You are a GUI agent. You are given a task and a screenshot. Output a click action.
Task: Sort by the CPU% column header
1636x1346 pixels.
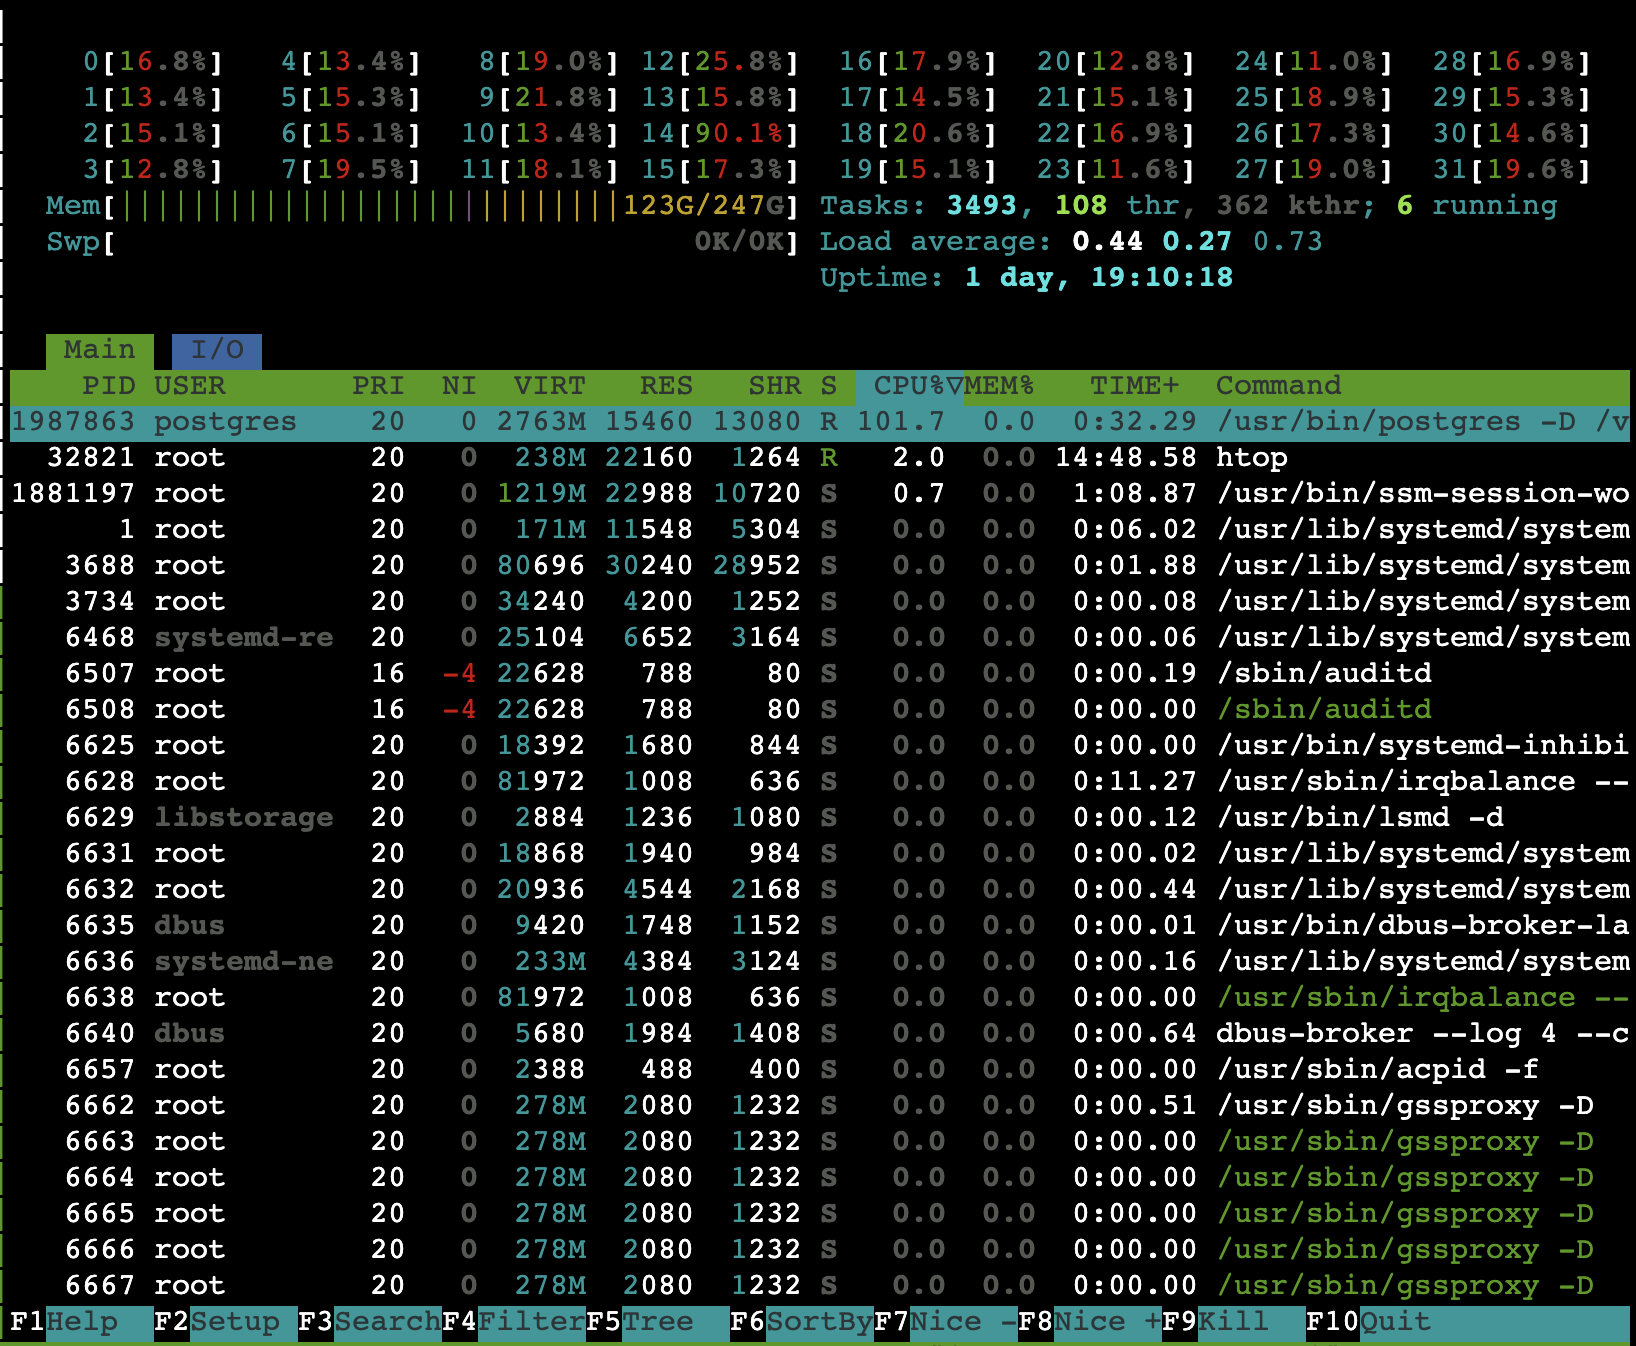pyautogui.click(x=909, y=386)
